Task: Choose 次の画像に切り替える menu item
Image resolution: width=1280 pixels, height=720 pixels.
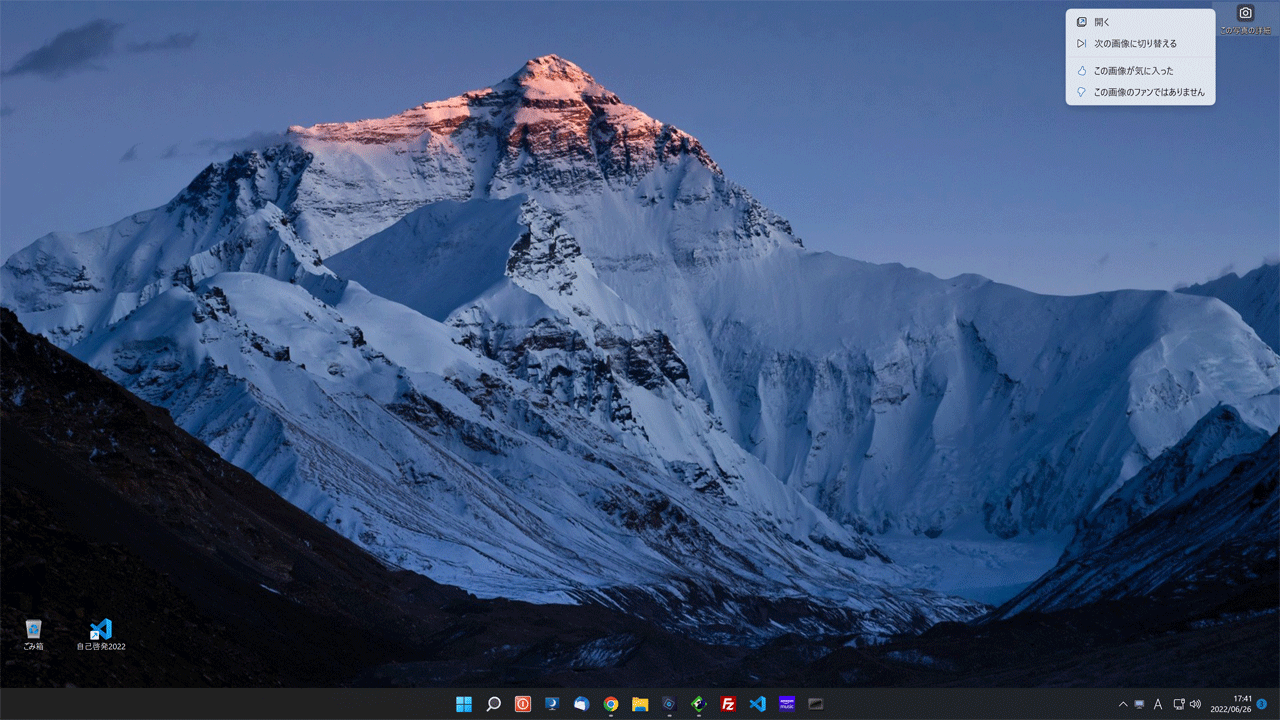Action: click(1140, 44)
